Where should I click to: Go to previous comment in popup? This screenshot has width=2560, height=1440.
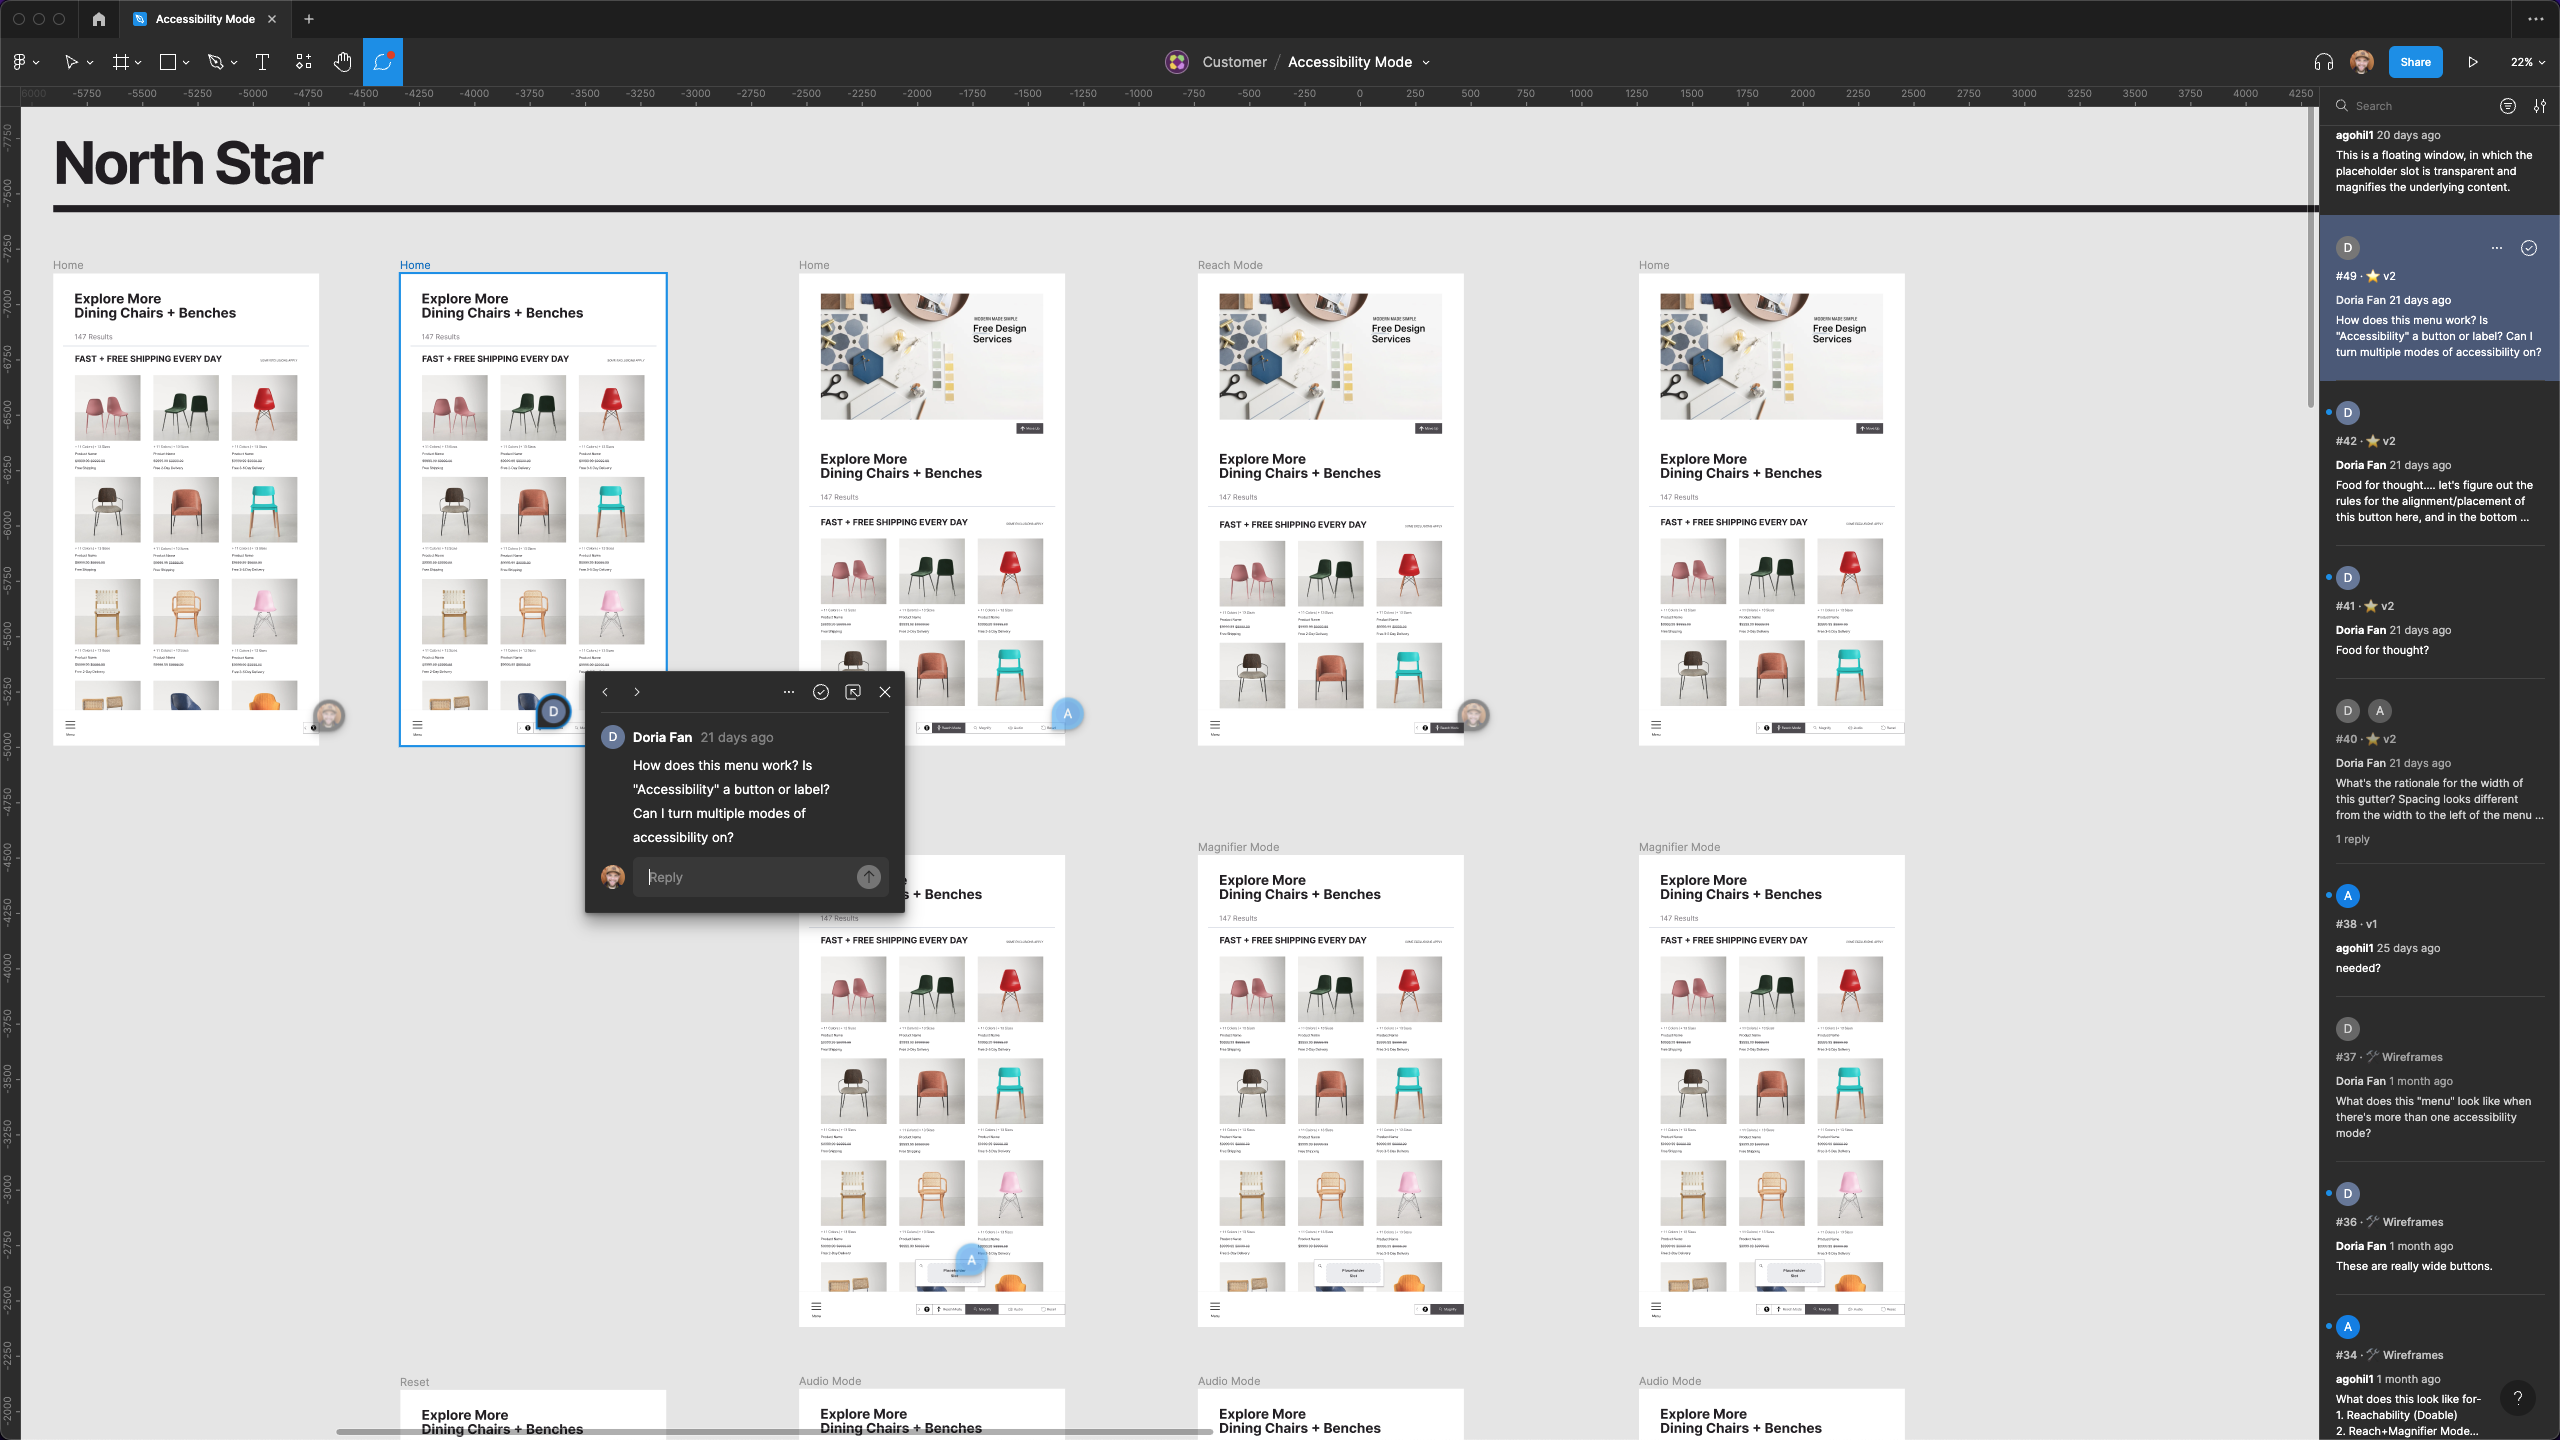[605, 692]
